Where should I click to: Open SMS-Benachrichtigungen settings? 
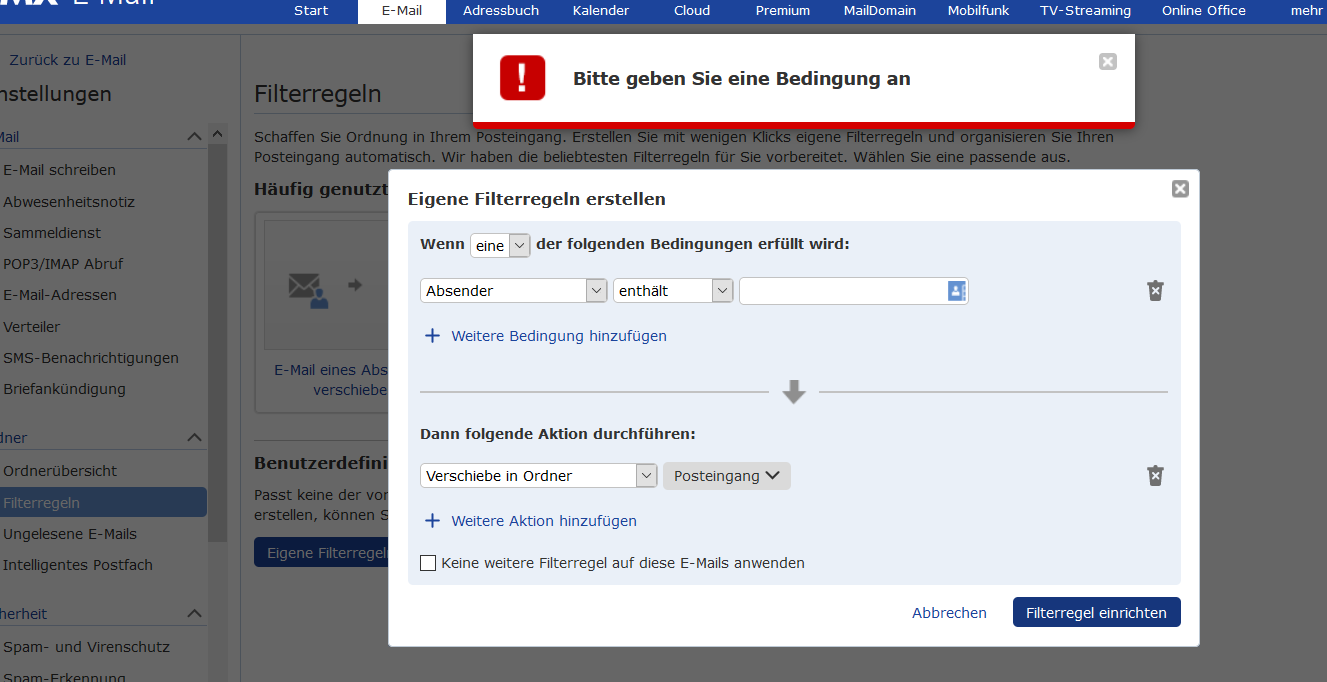(x=91, y=358)
